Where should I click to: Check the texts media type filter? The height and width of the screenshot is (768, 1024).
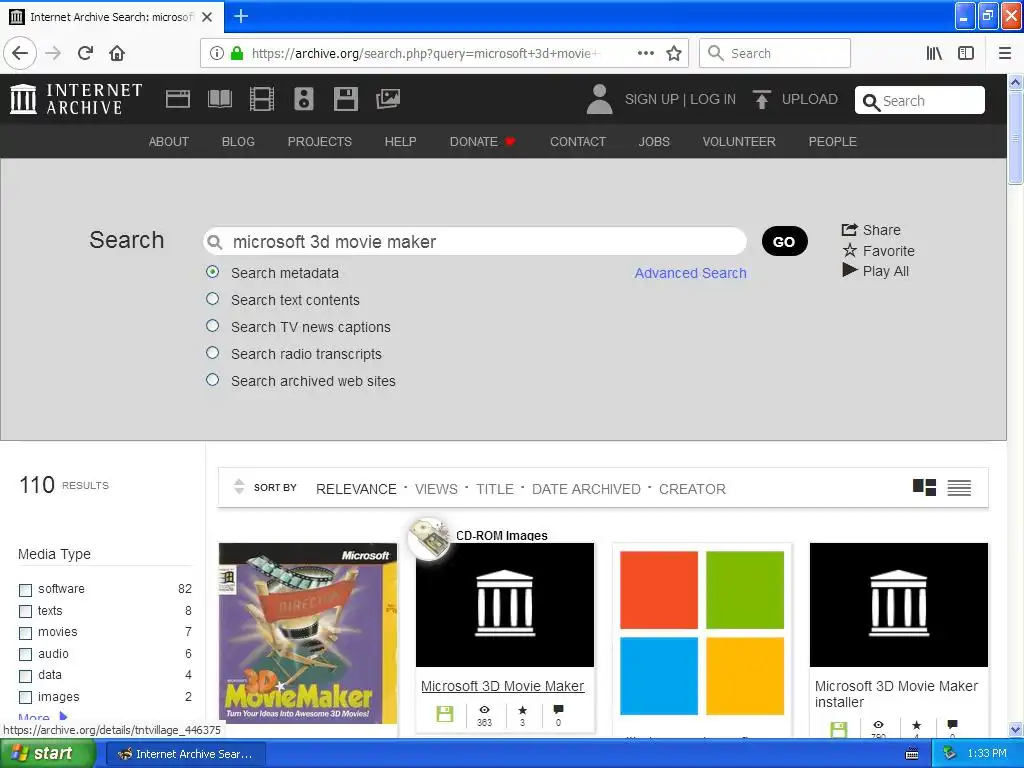[x=25, y=611]
